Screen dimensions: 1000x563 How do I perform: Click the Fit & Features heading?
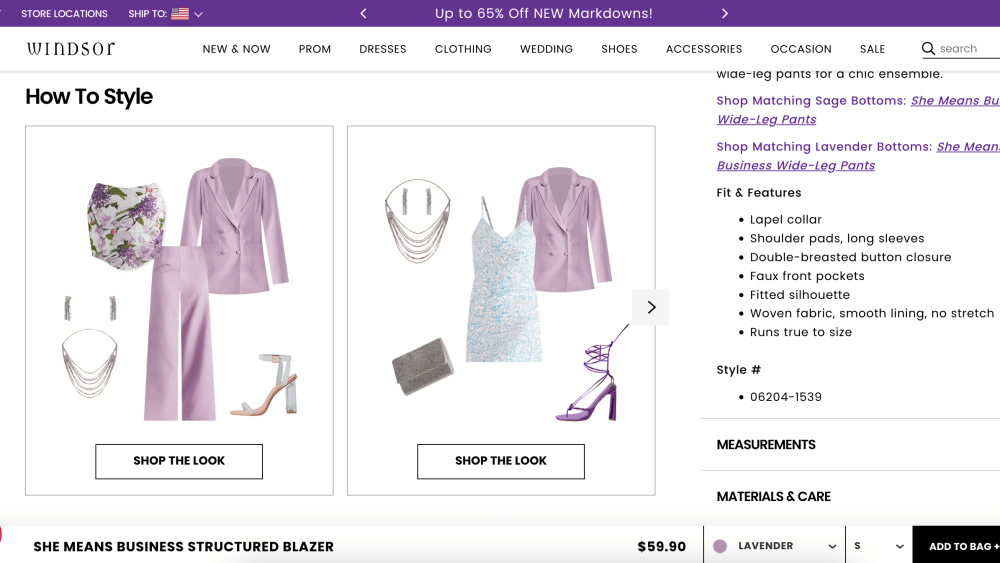(x=758, y=193)
